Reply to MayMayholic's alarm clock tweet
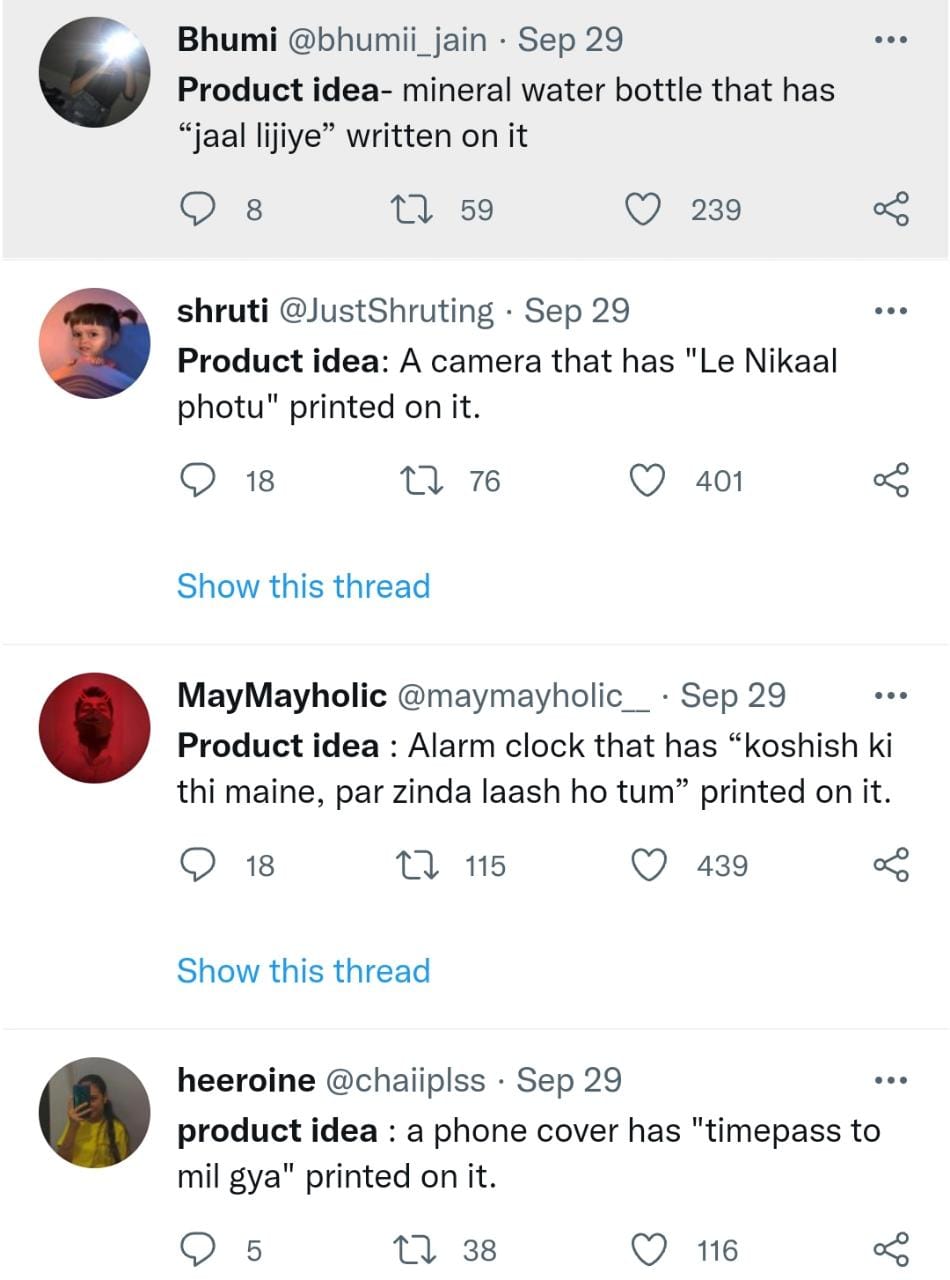 [197, 865]
